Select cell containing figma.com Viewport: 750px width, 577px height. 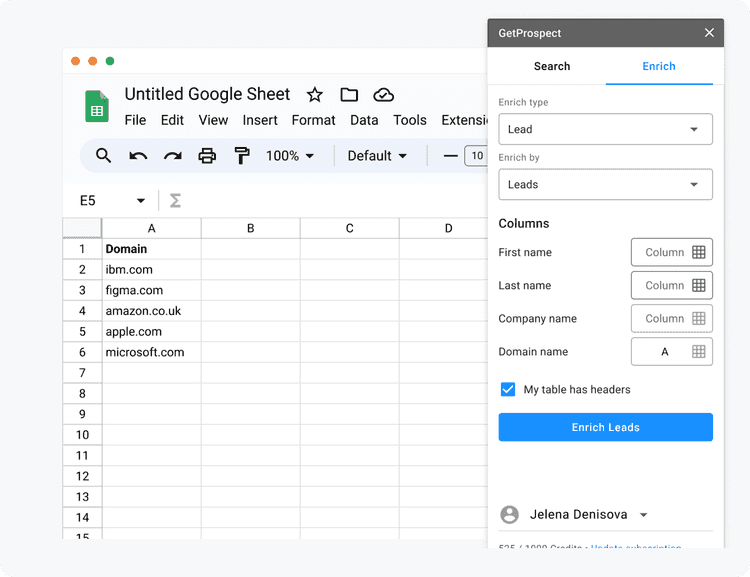point(151,290)
